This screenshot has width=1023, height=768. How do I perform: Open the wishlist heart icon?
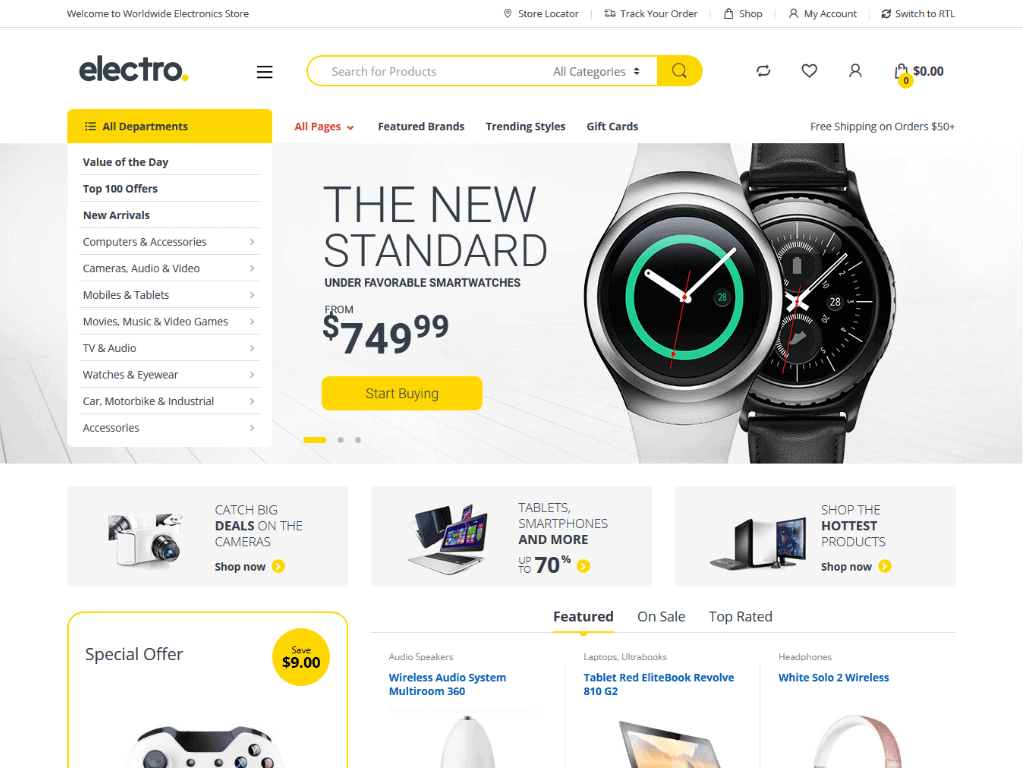tap(809, 70)
